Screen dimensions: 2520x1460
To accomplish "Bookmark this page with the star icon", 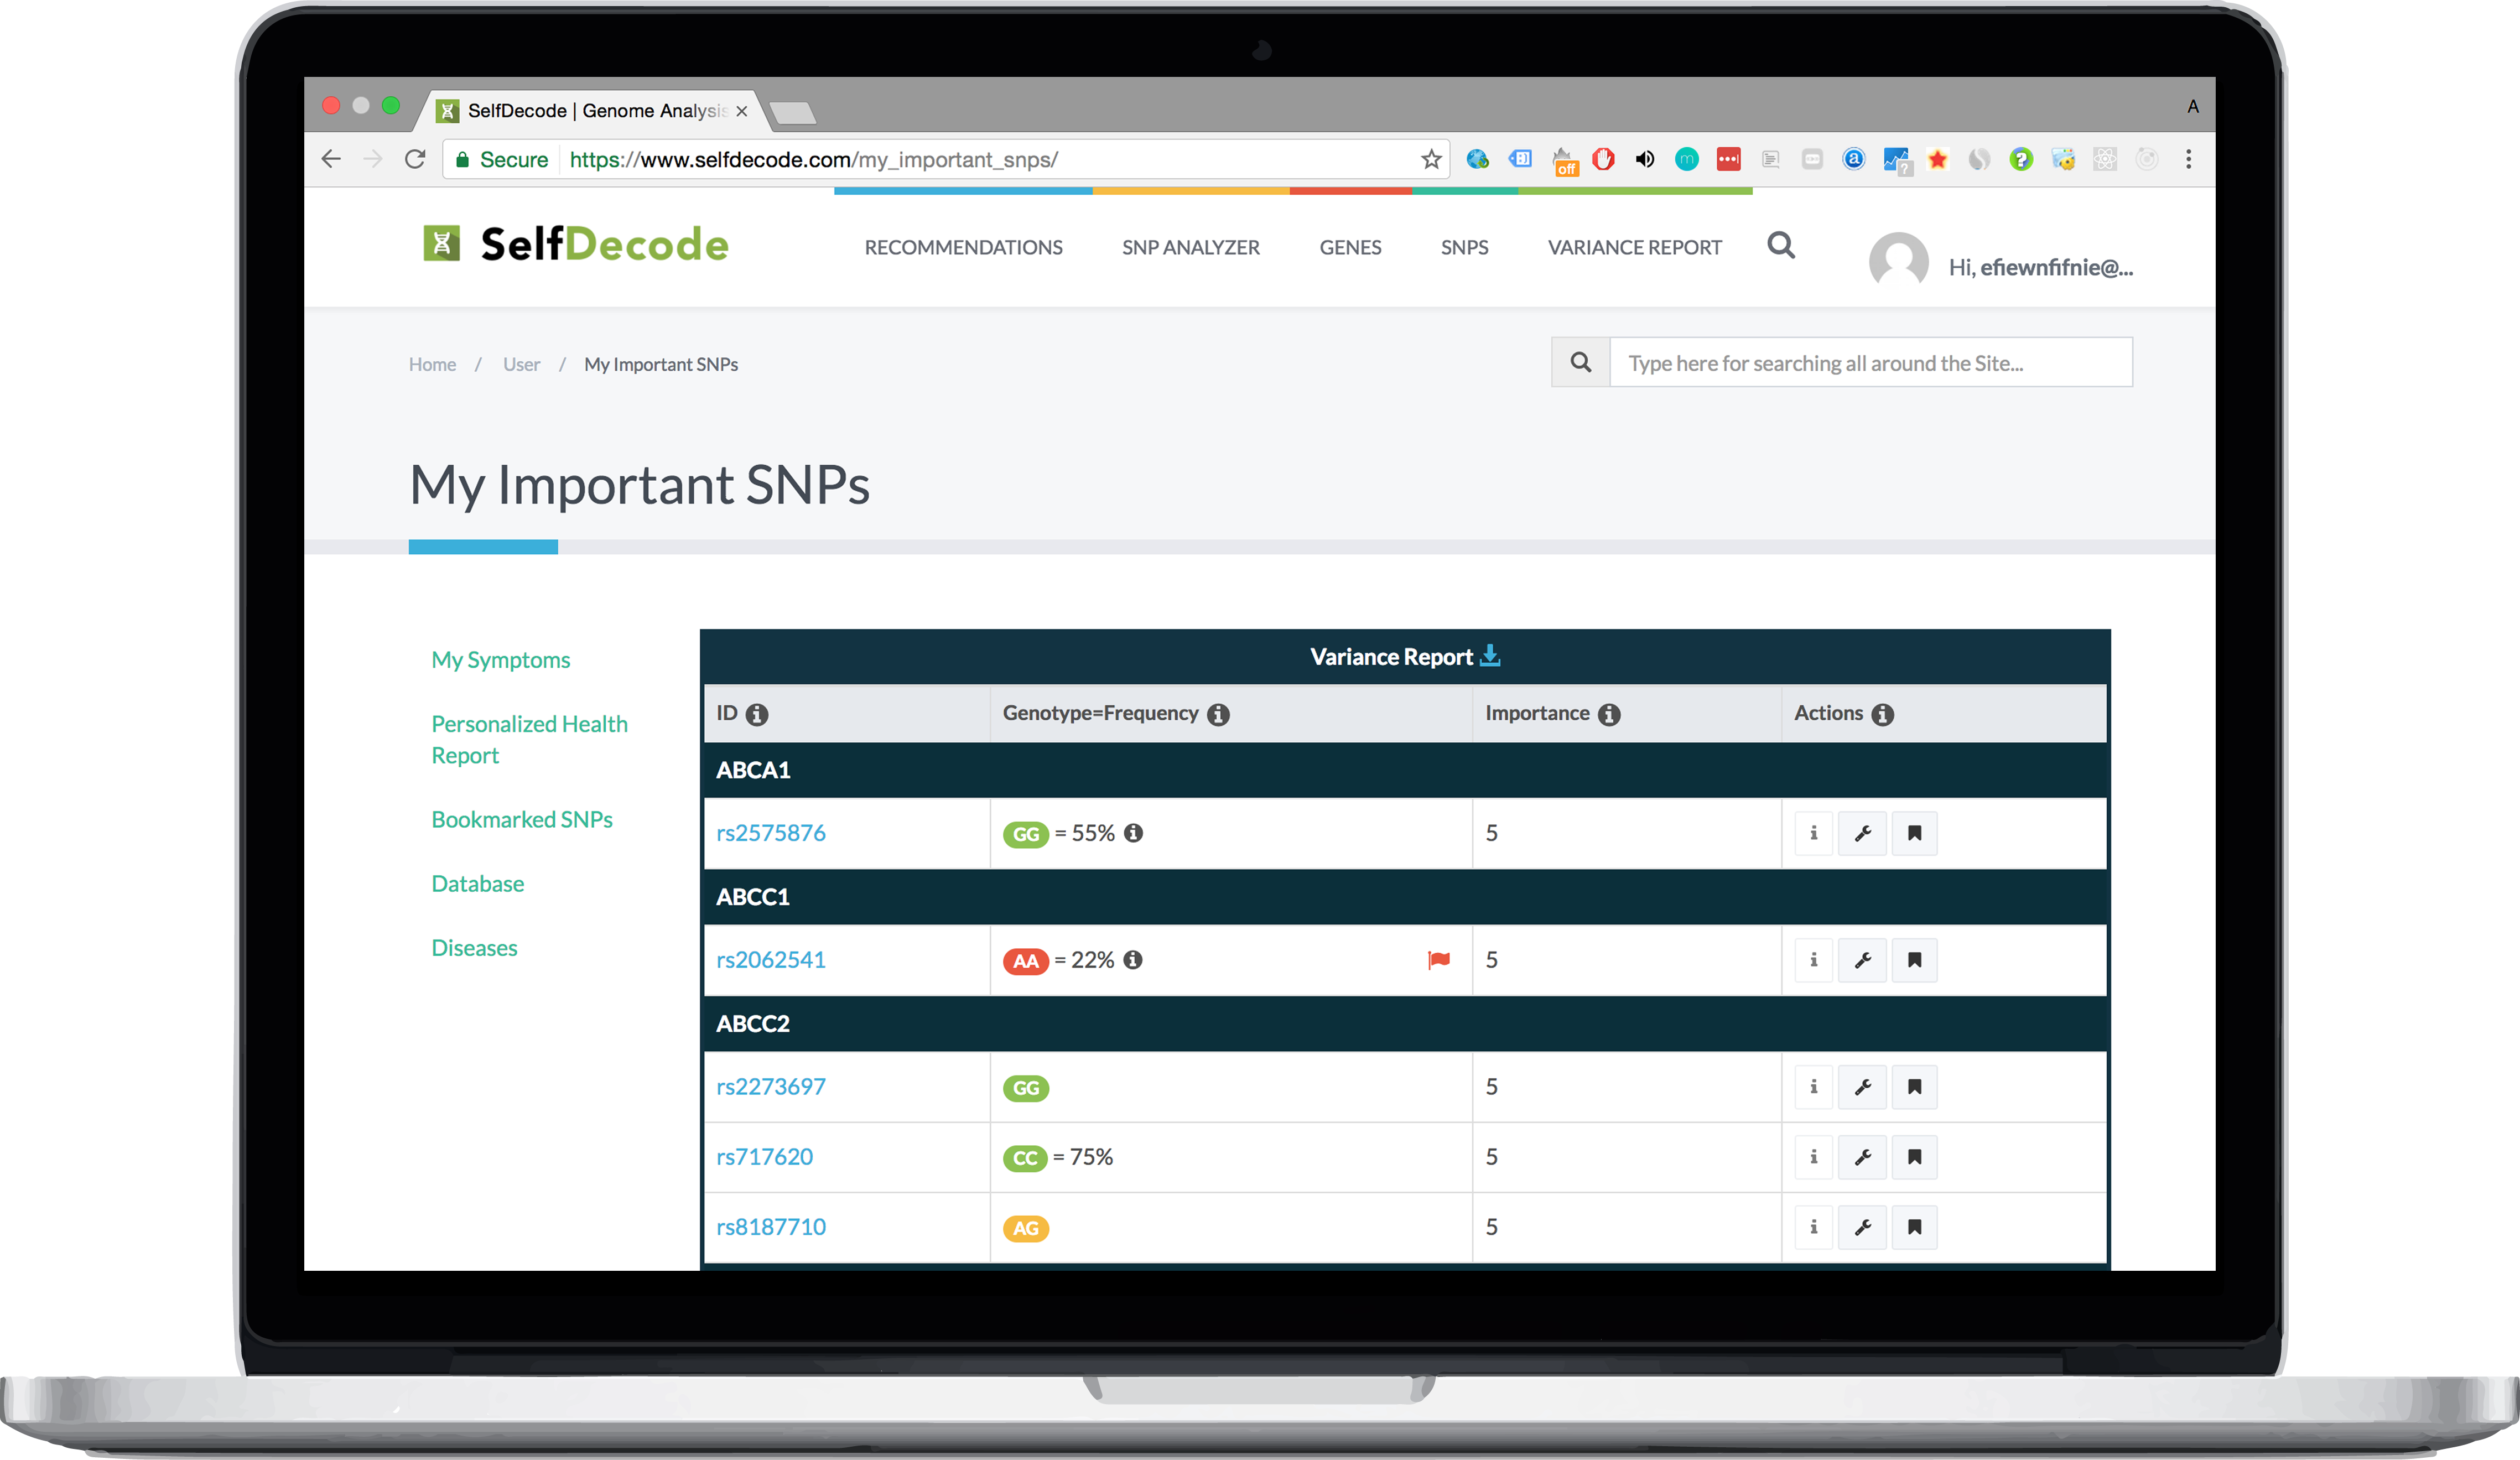I will (x=1431, y=159).
